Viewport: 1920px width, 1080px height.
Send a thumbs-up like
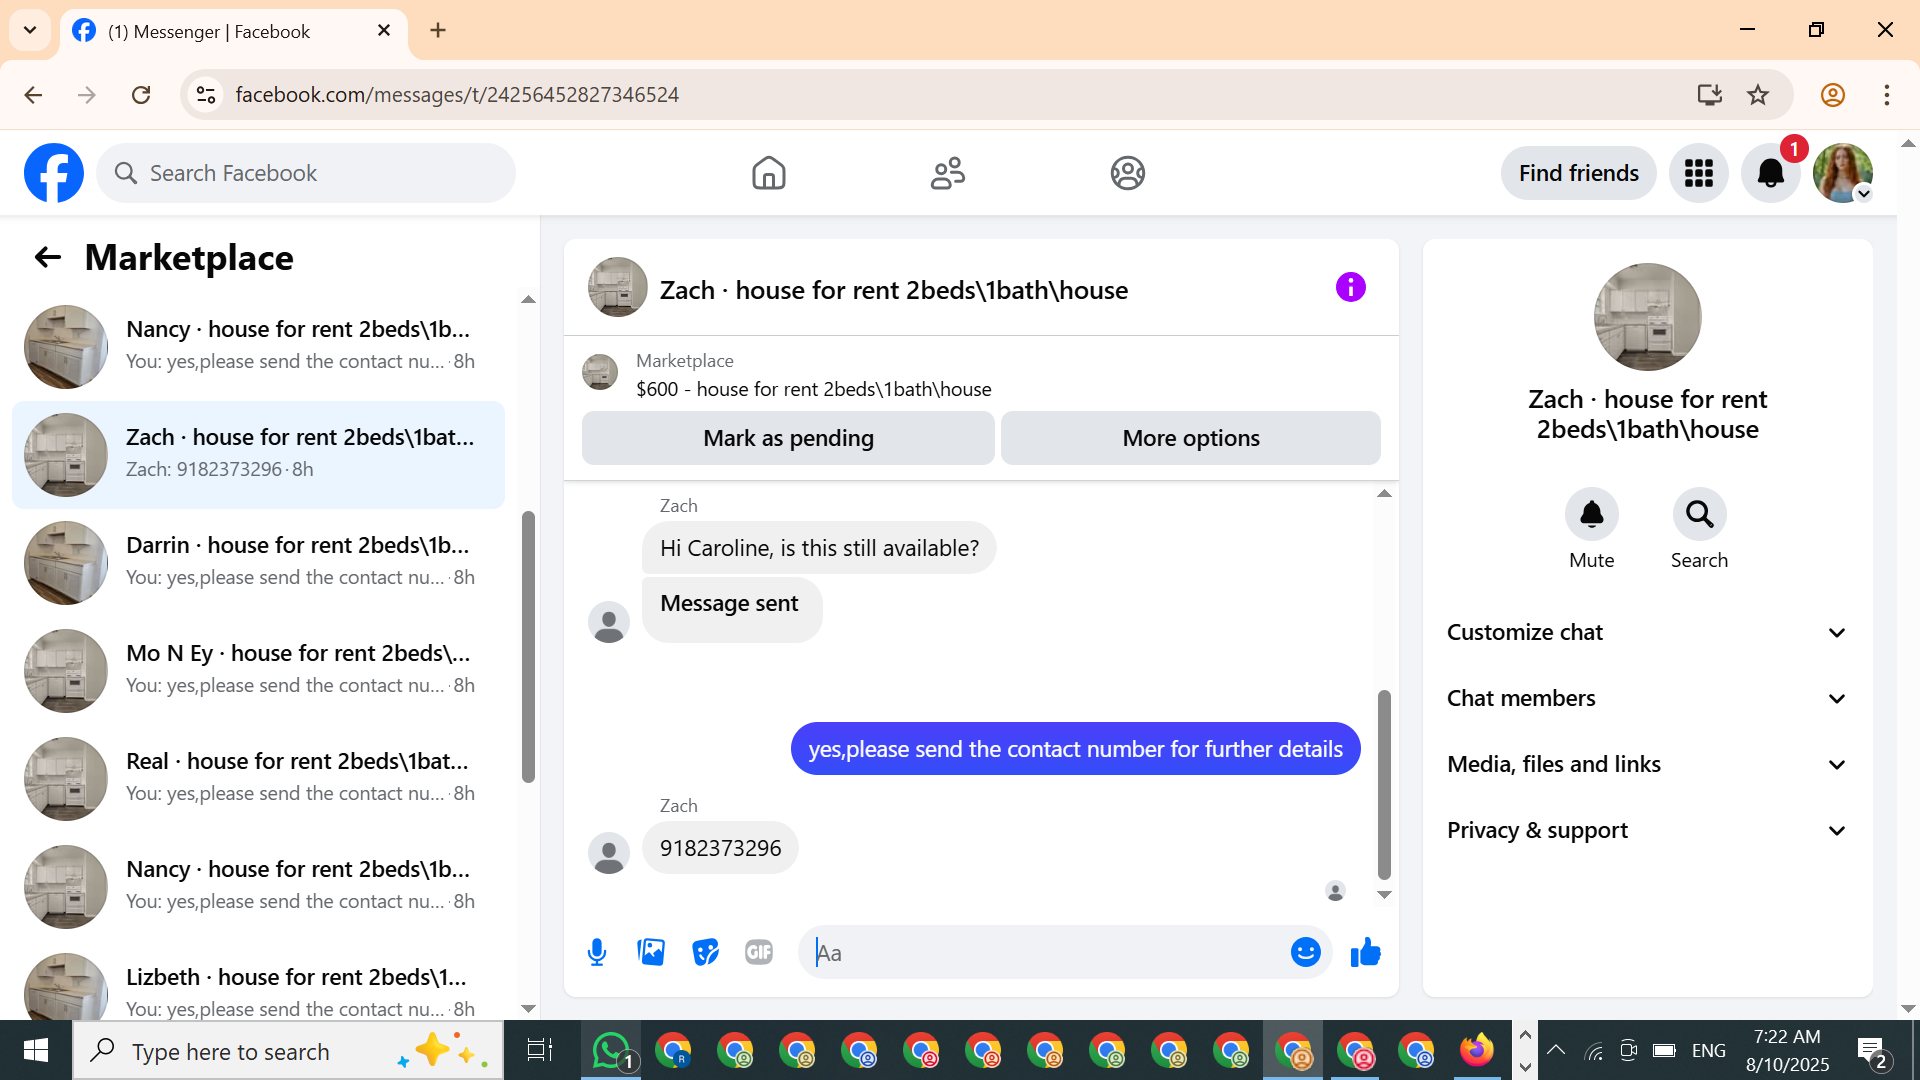coord(1365,952)
